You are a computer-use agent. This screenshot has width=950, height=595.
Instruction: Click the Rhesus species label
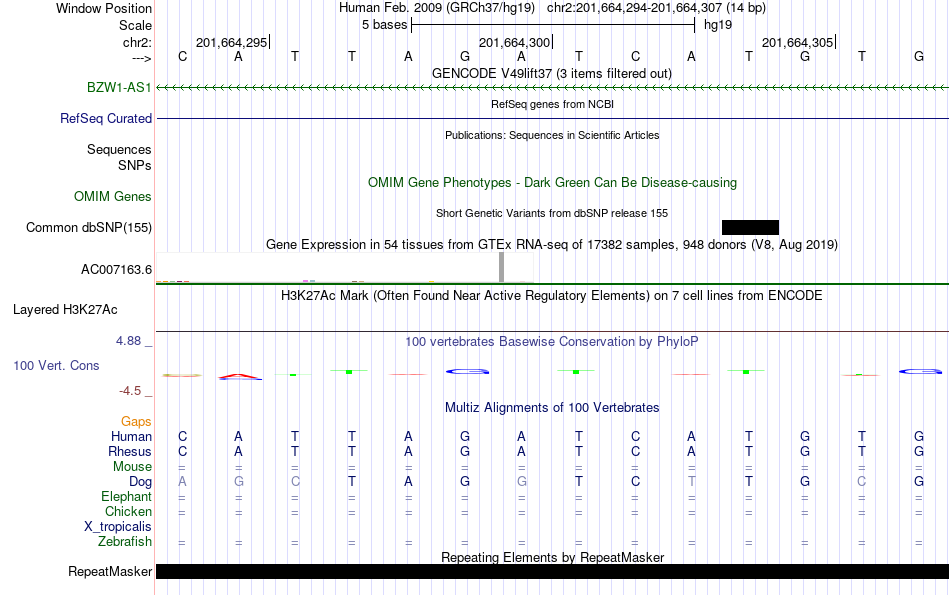tap(130, 451)
